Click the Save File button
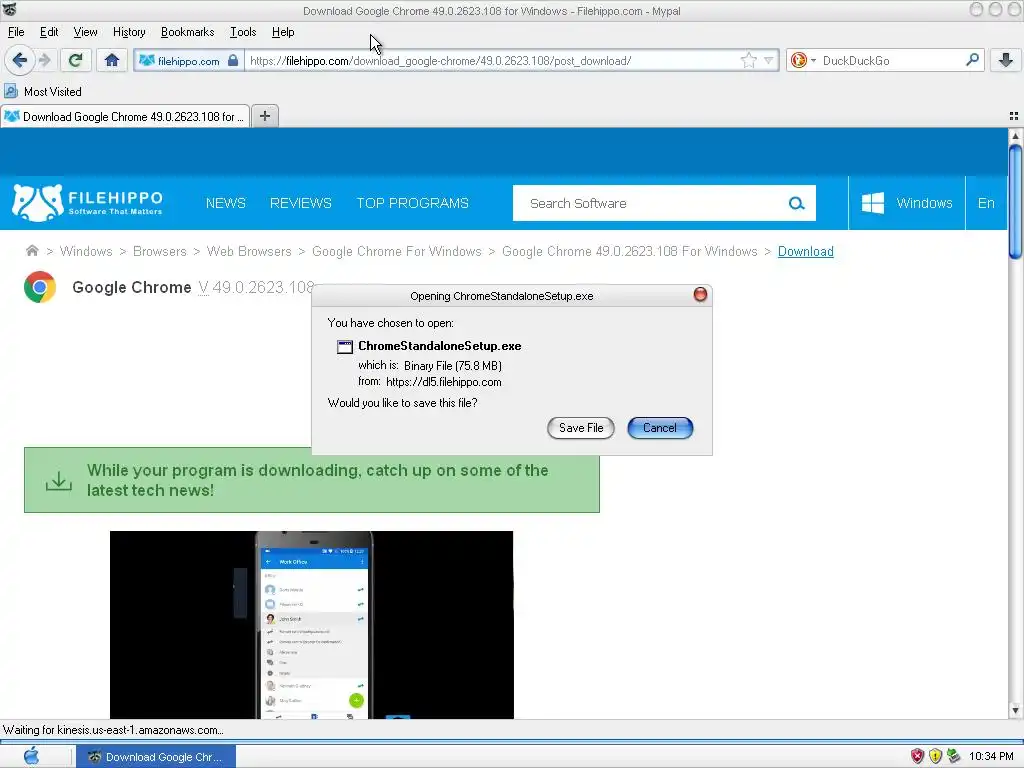The height and width of the screenshot is (768, 1024). (x=581, y=428)
